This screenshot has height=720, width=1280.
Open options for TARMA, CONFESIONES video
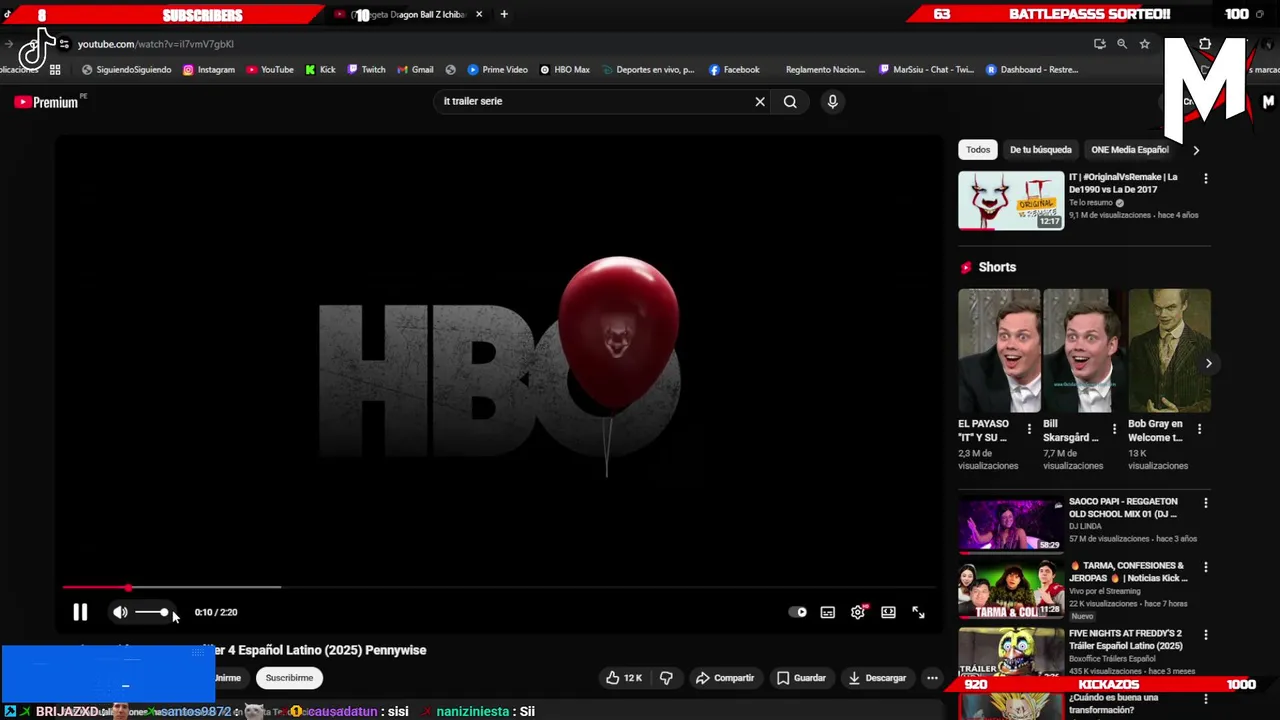click(1205, 567)
